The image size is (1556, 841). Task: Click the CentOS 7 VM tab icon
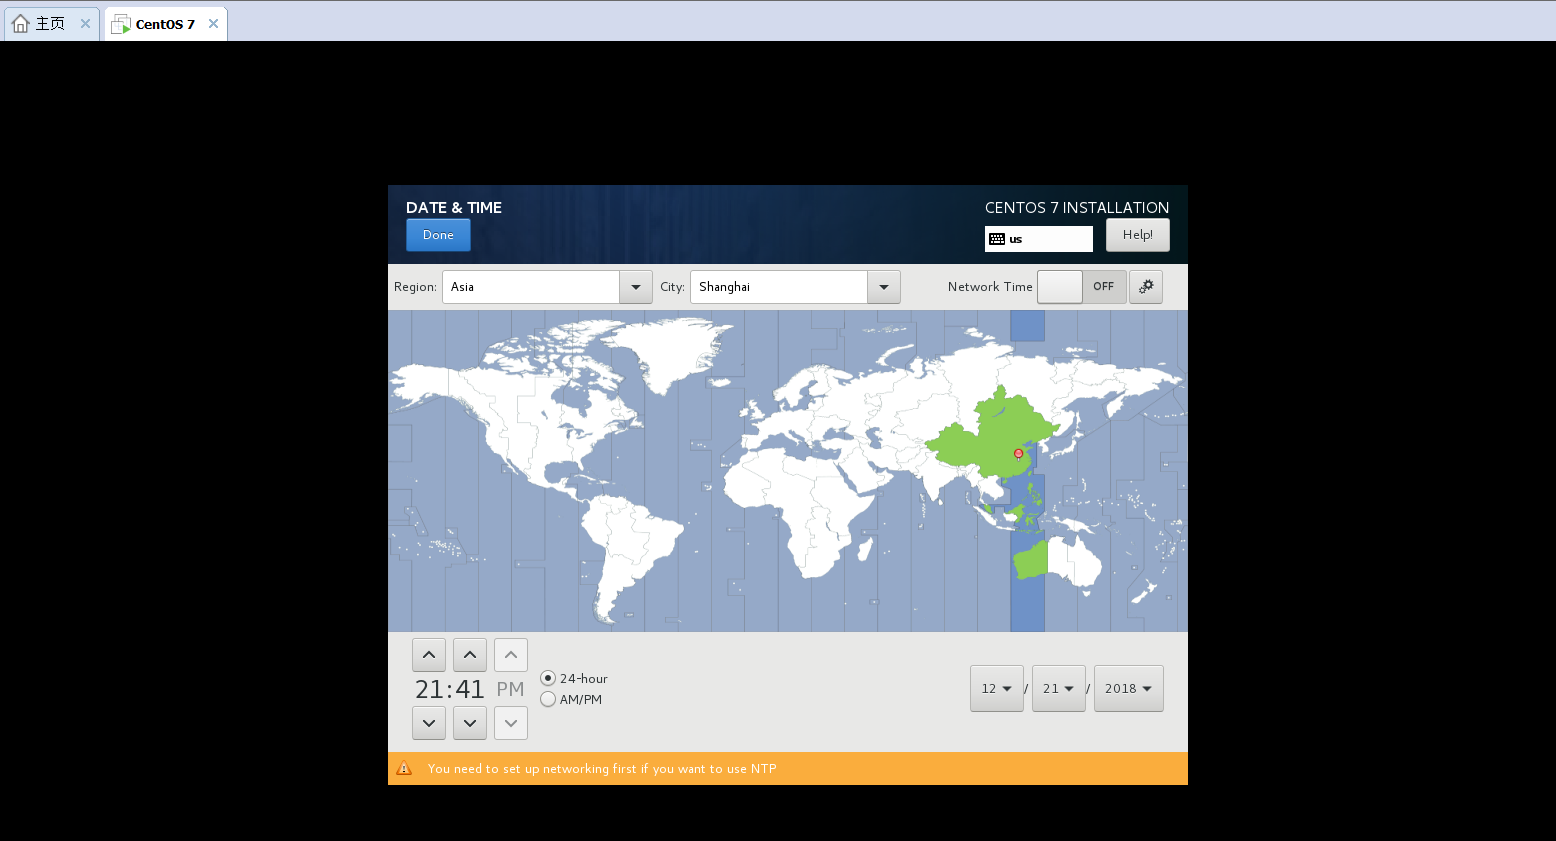click(x=121, y=24)
